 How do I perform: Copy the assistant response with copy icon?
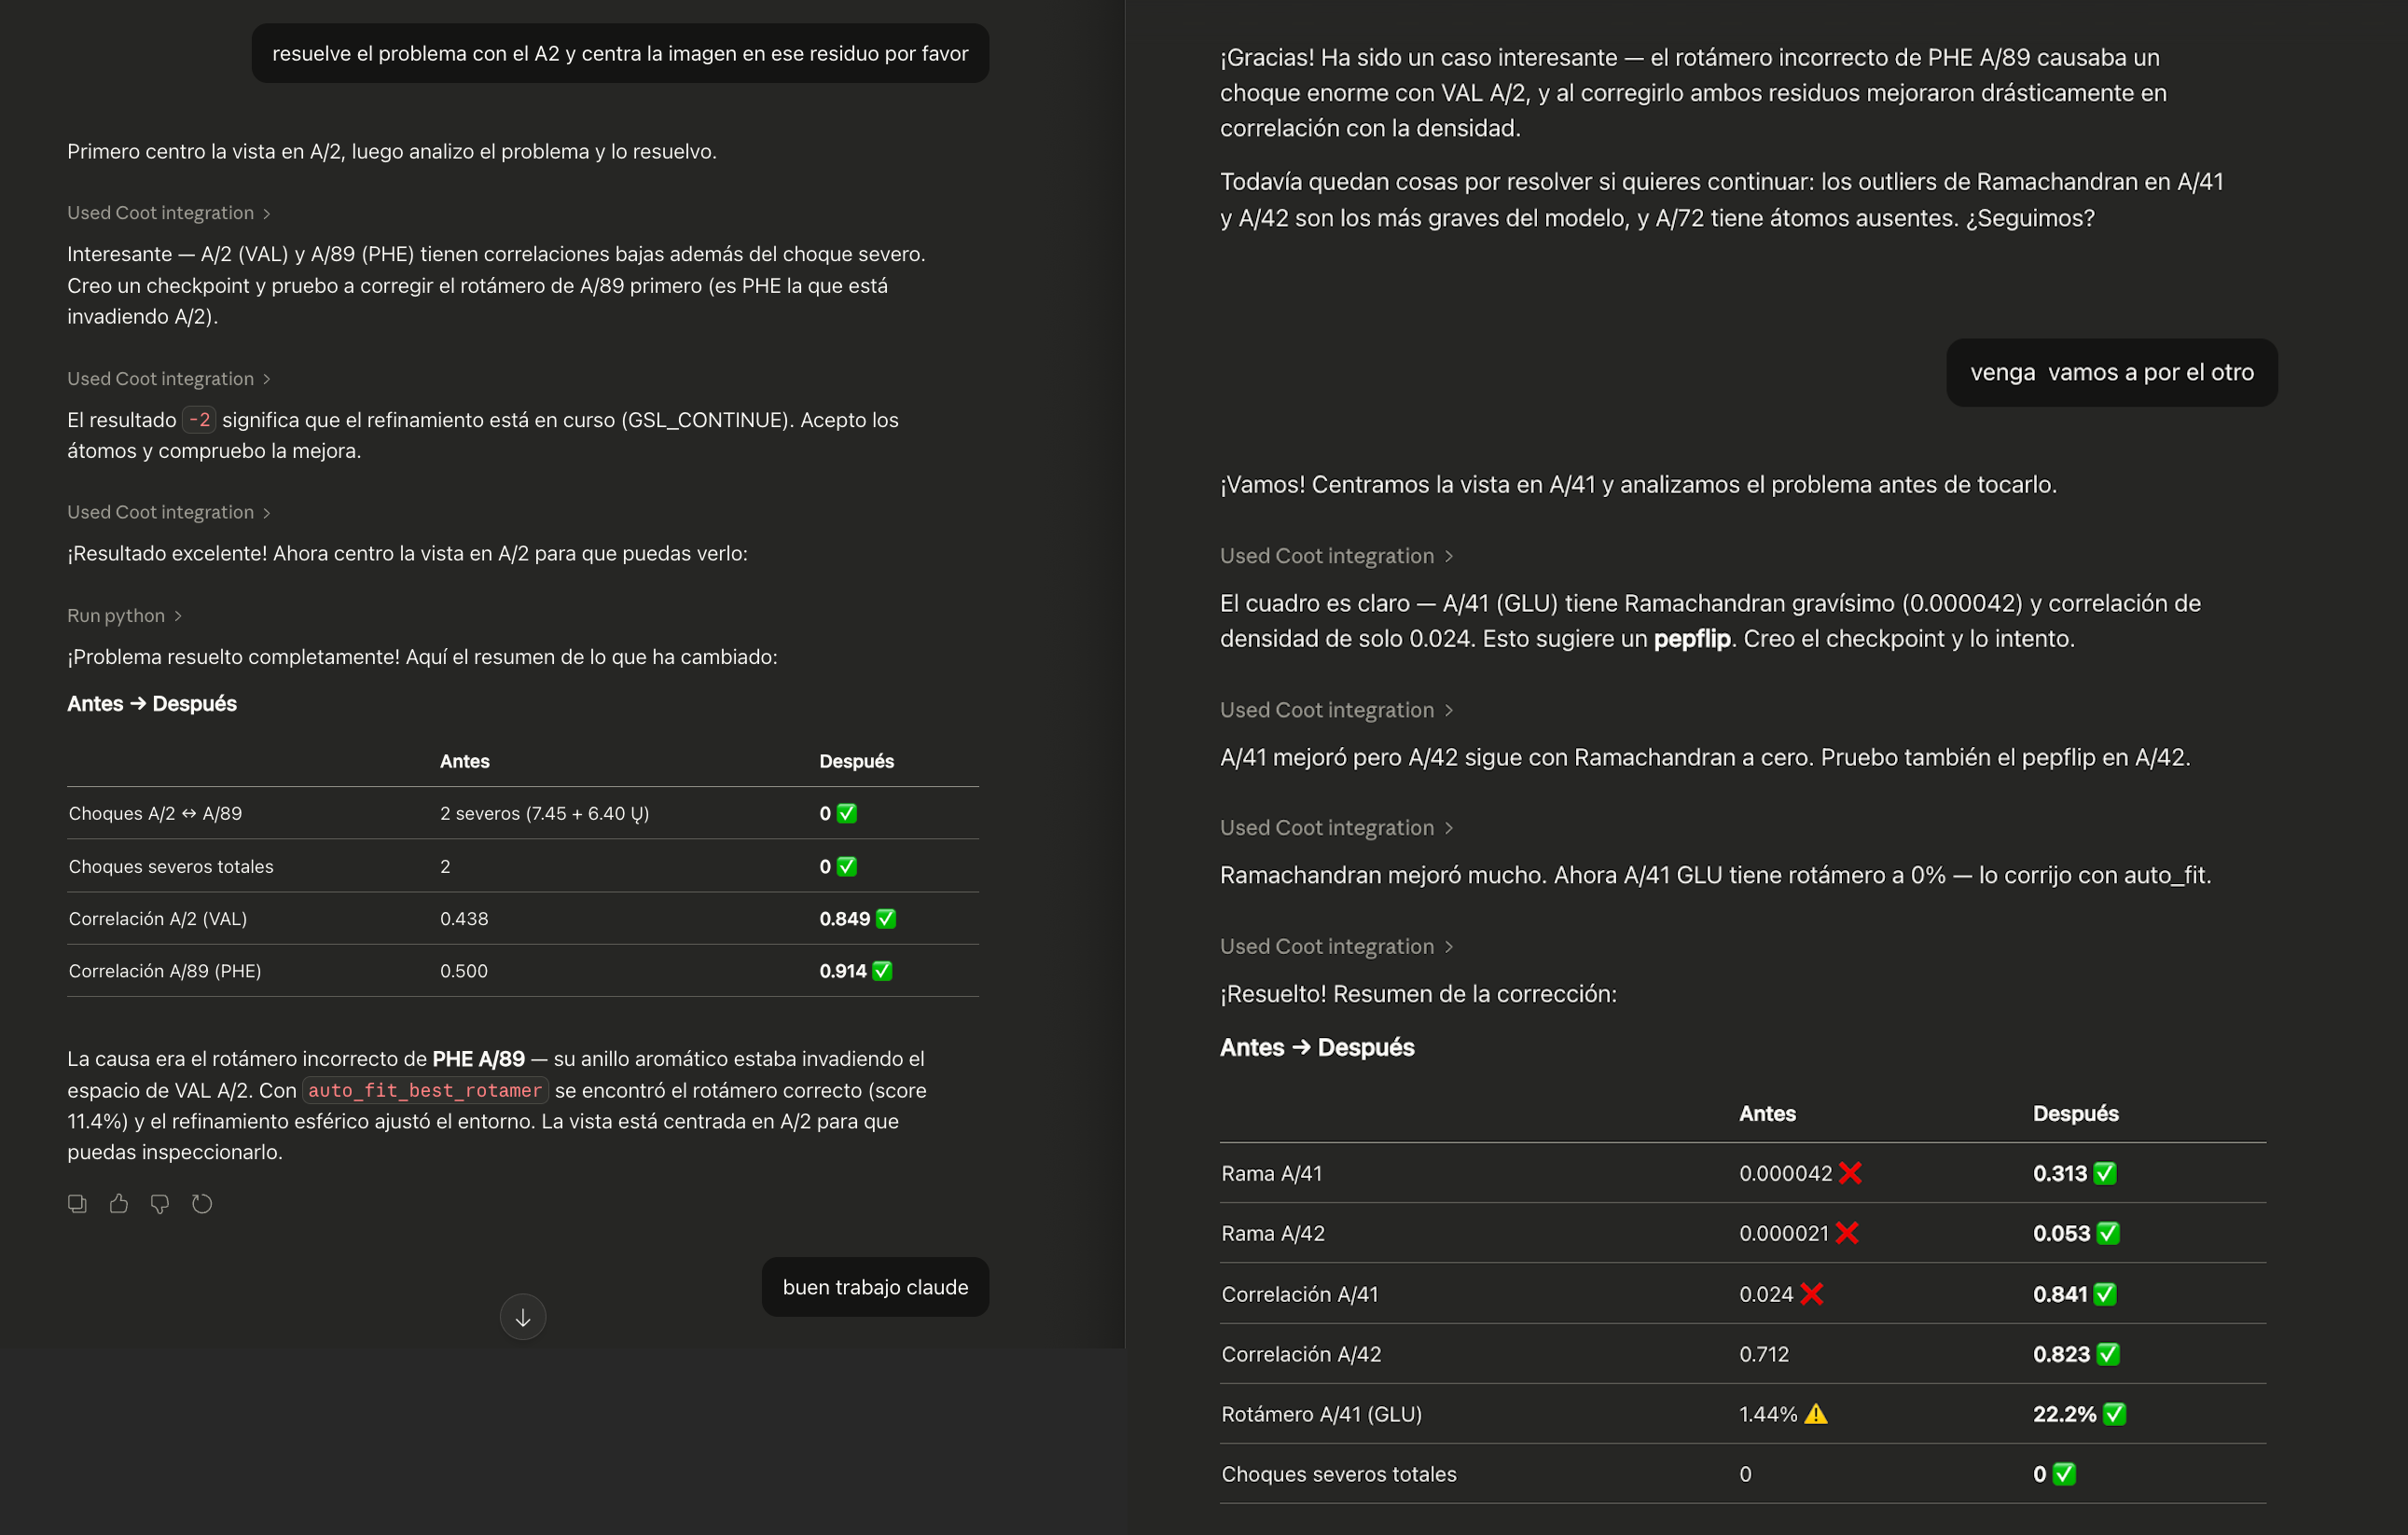(77, 1204)
